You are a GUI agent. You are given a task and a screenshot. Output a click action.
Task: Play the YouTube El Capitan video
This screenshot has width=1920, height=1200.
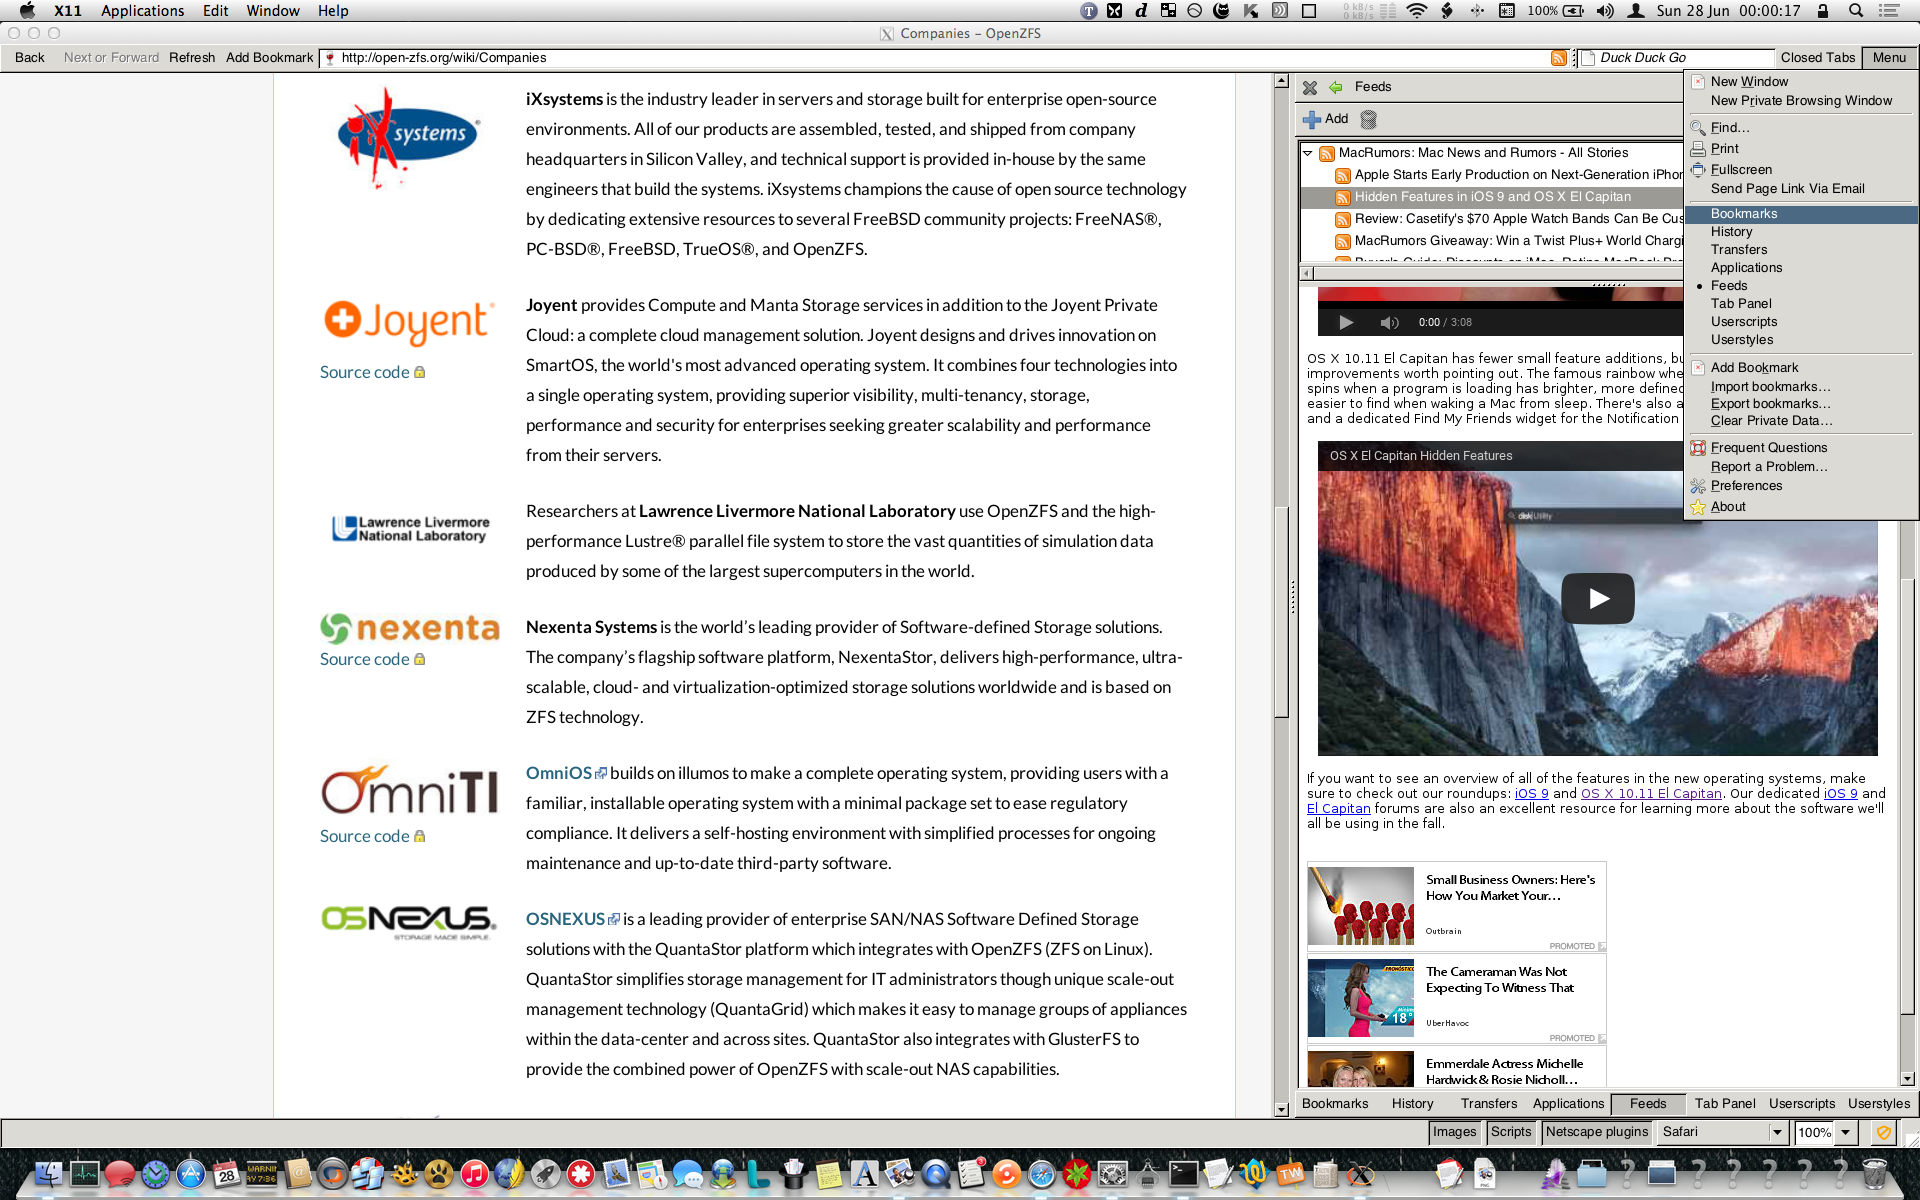[1597, 598]
